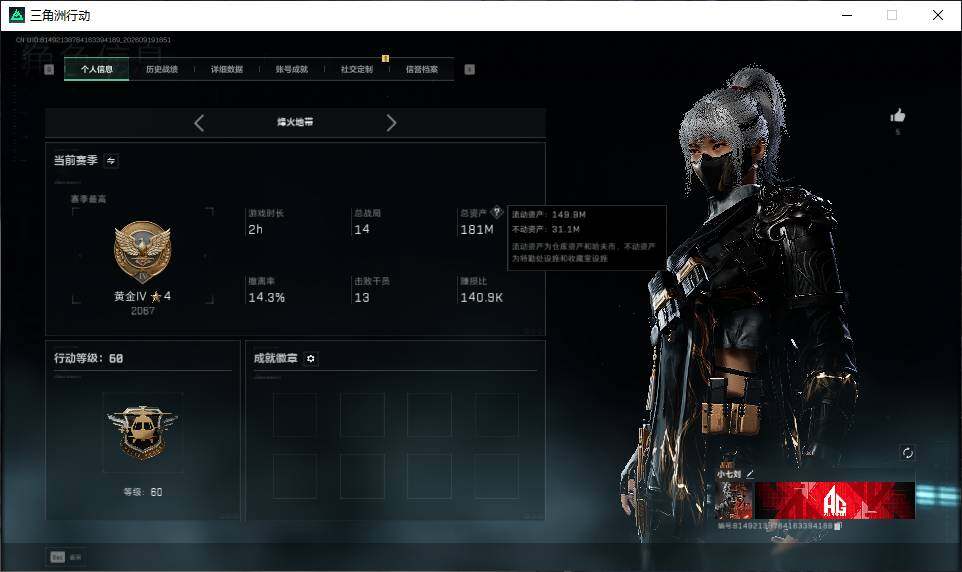Screen dimensions: 962x572
Task: Click the 烽火地带 mode title
Action: coord(295,122)
